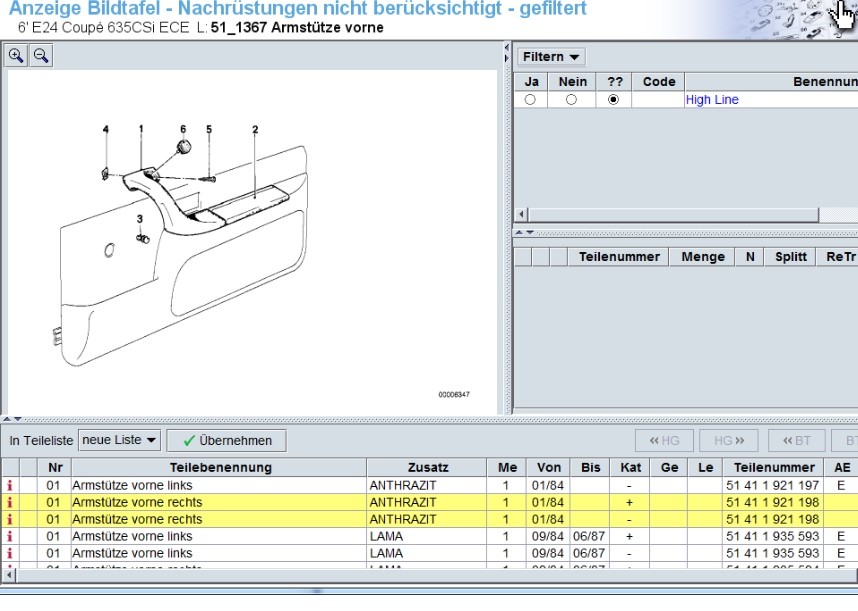Click the zoom in magnifier icon

[x=16, y=56]
